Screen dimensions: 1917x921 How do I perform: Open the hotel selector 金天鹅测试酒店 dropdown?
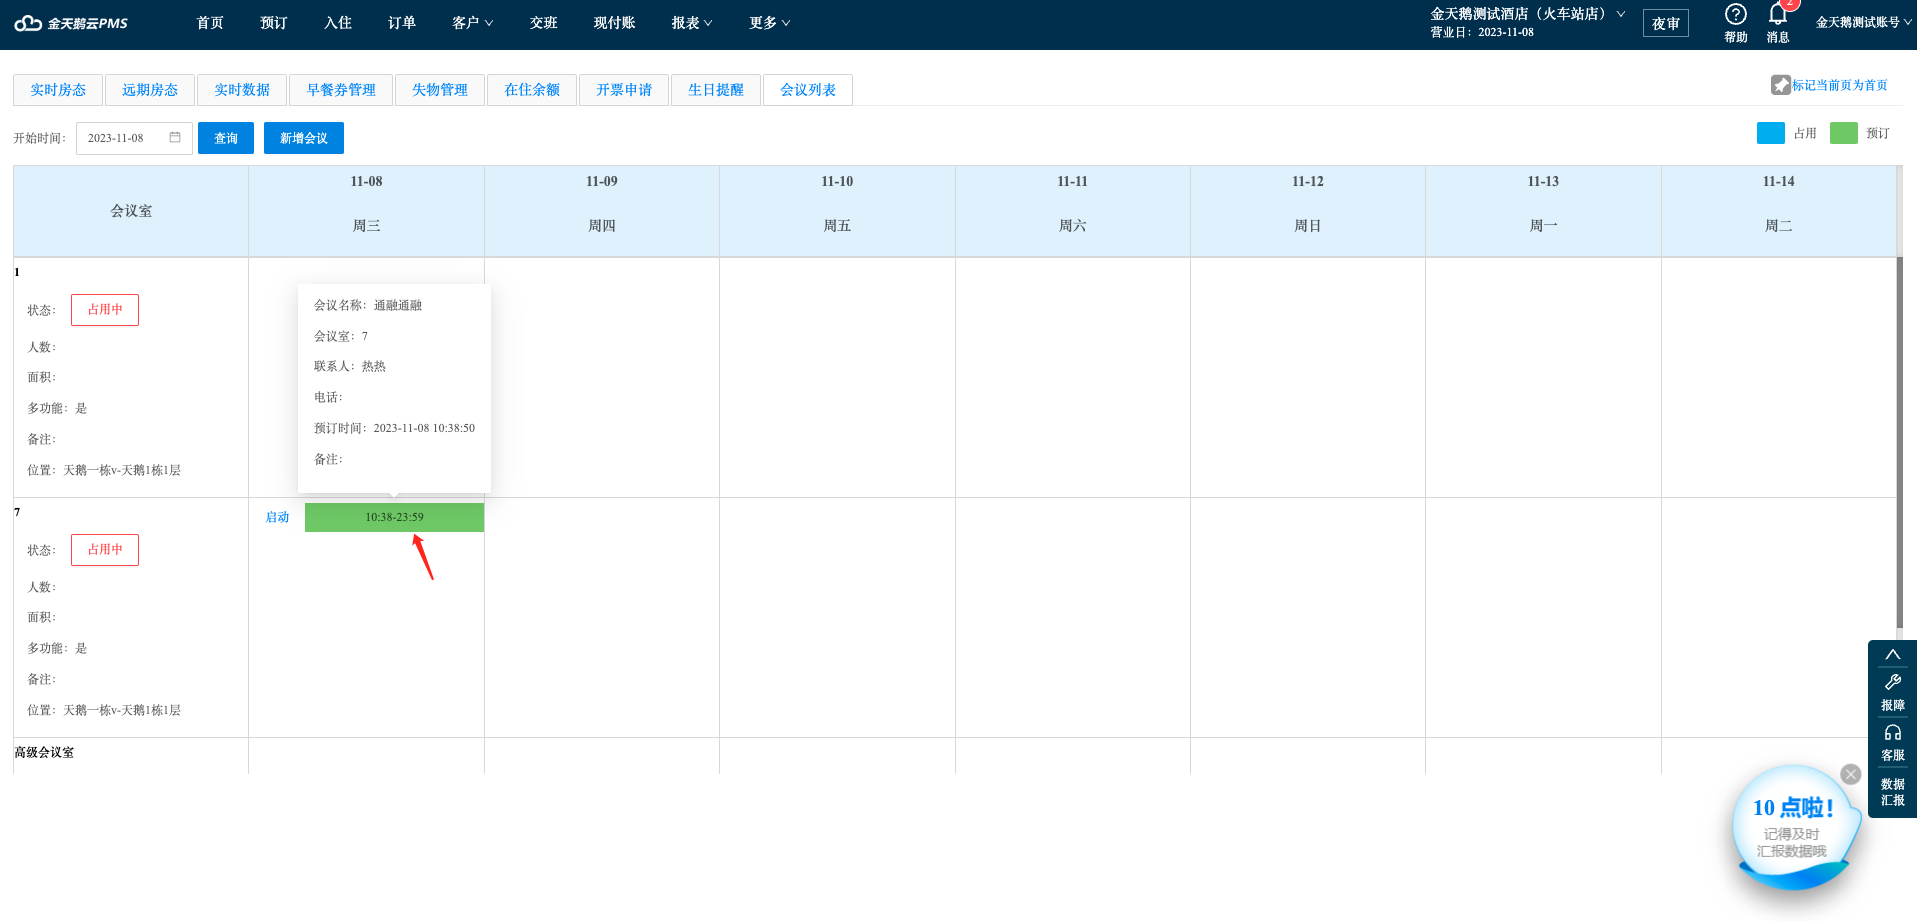[1527, 14]
